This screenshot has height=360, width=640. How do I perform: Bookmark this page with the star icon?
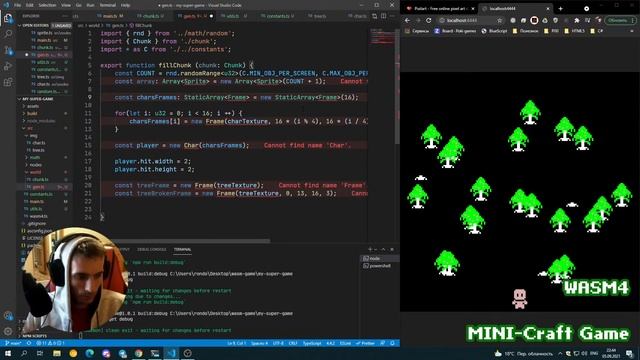click(500, 20)
